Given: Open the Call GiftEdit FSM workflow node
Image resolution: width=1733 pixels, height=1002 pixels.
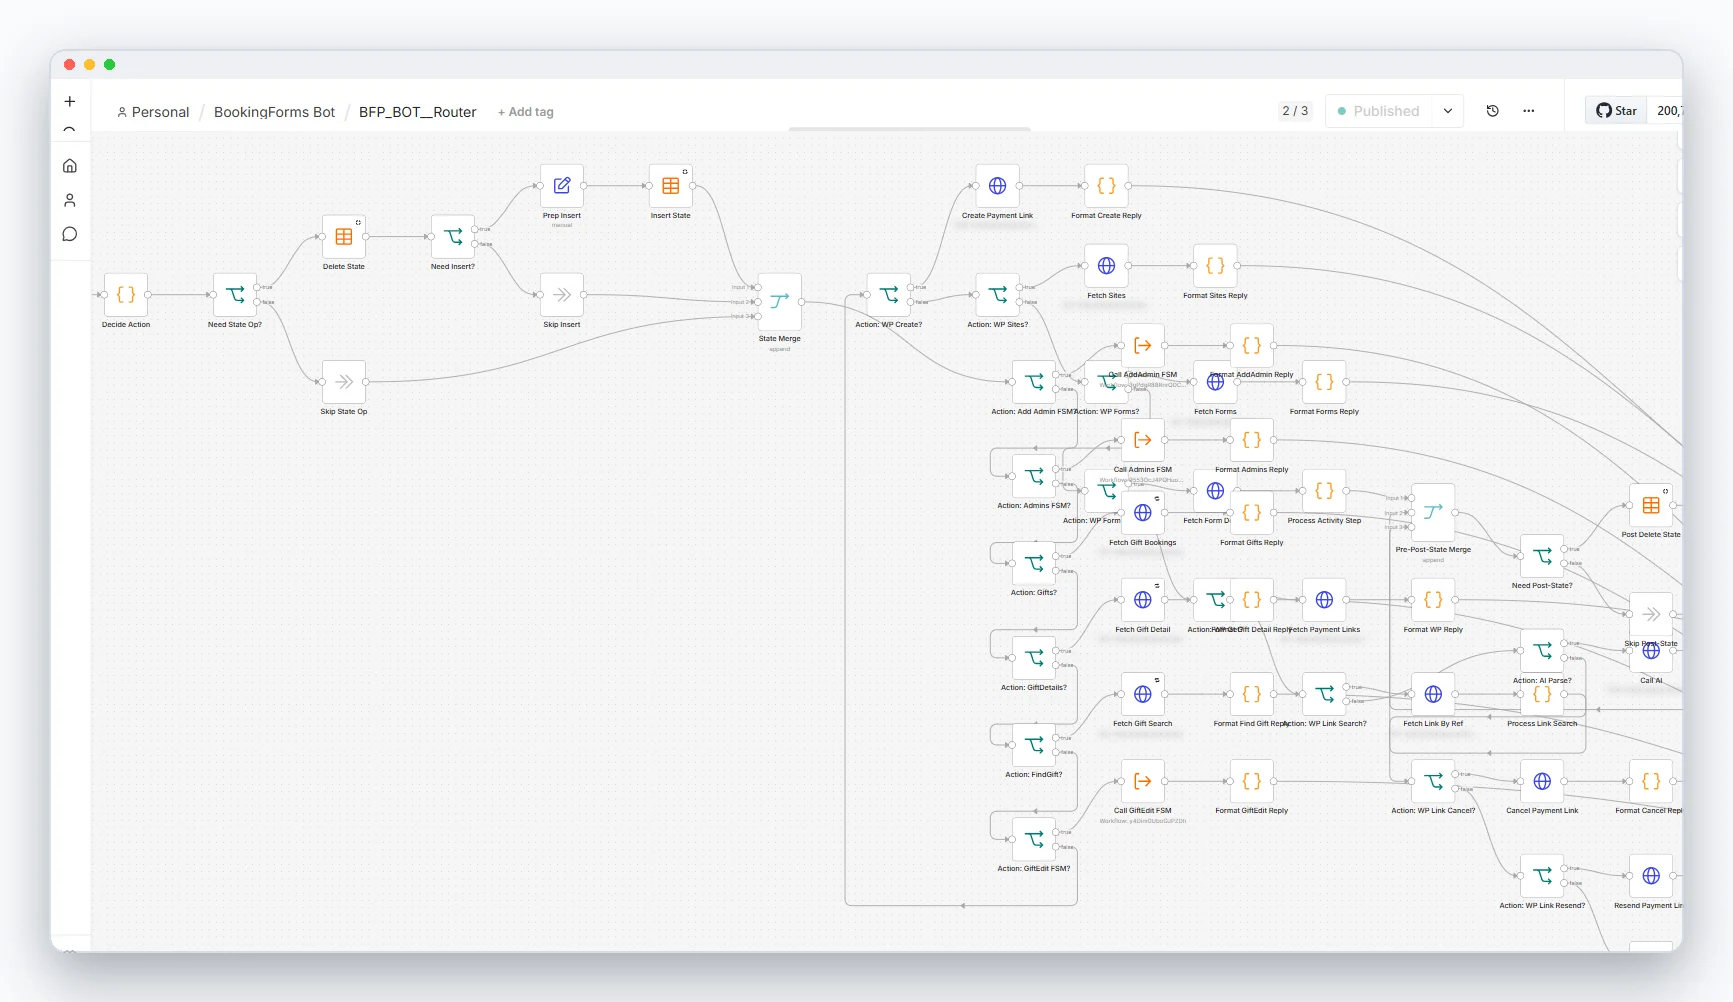Looking at the screenshot, I should tap(1143, 781).
